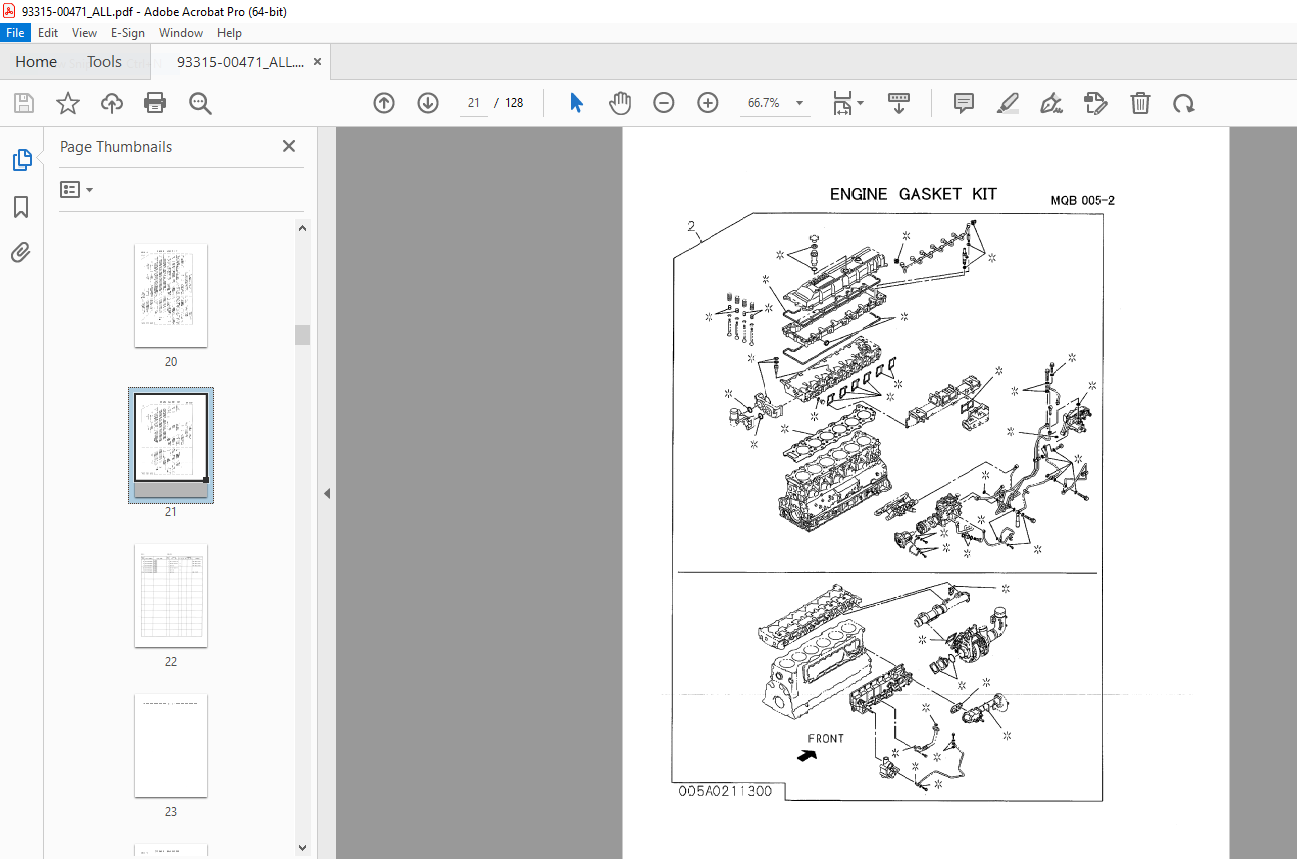
Task: Open the find text magnifier tool
Action: 200,103
